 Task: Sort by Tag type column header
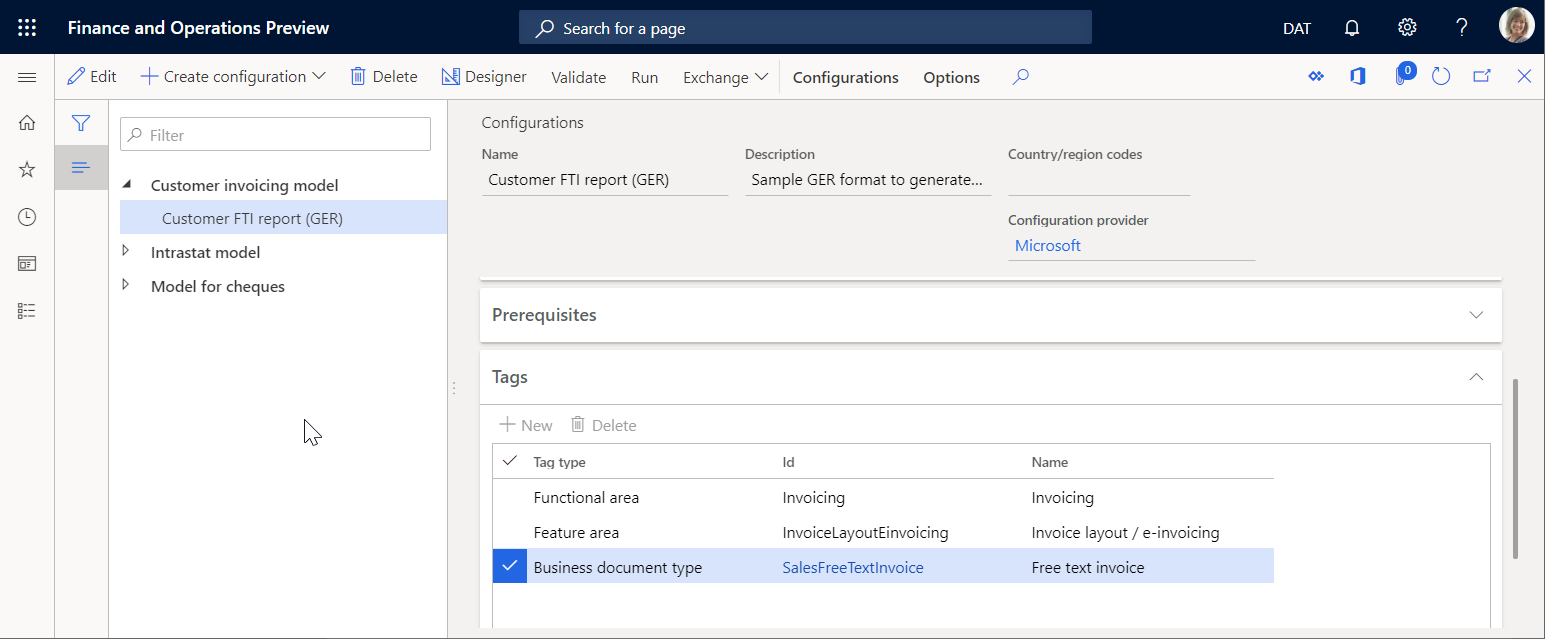pos(560,462)
